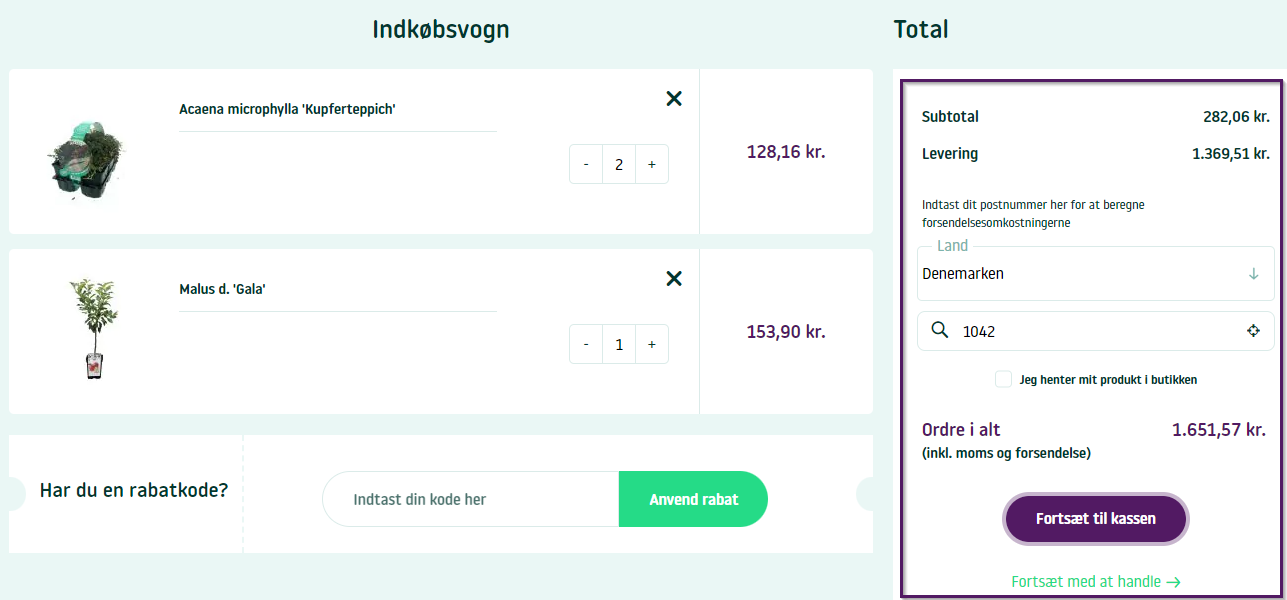1287x600 pixels.
Task: Click the postcode search magnifier icon
Action: (x=940, y=331)
